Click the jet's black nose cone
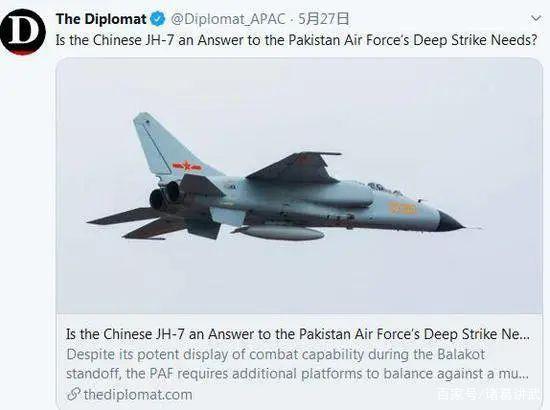Viewport: 550px width, 410px height. [x=450, y=222]
